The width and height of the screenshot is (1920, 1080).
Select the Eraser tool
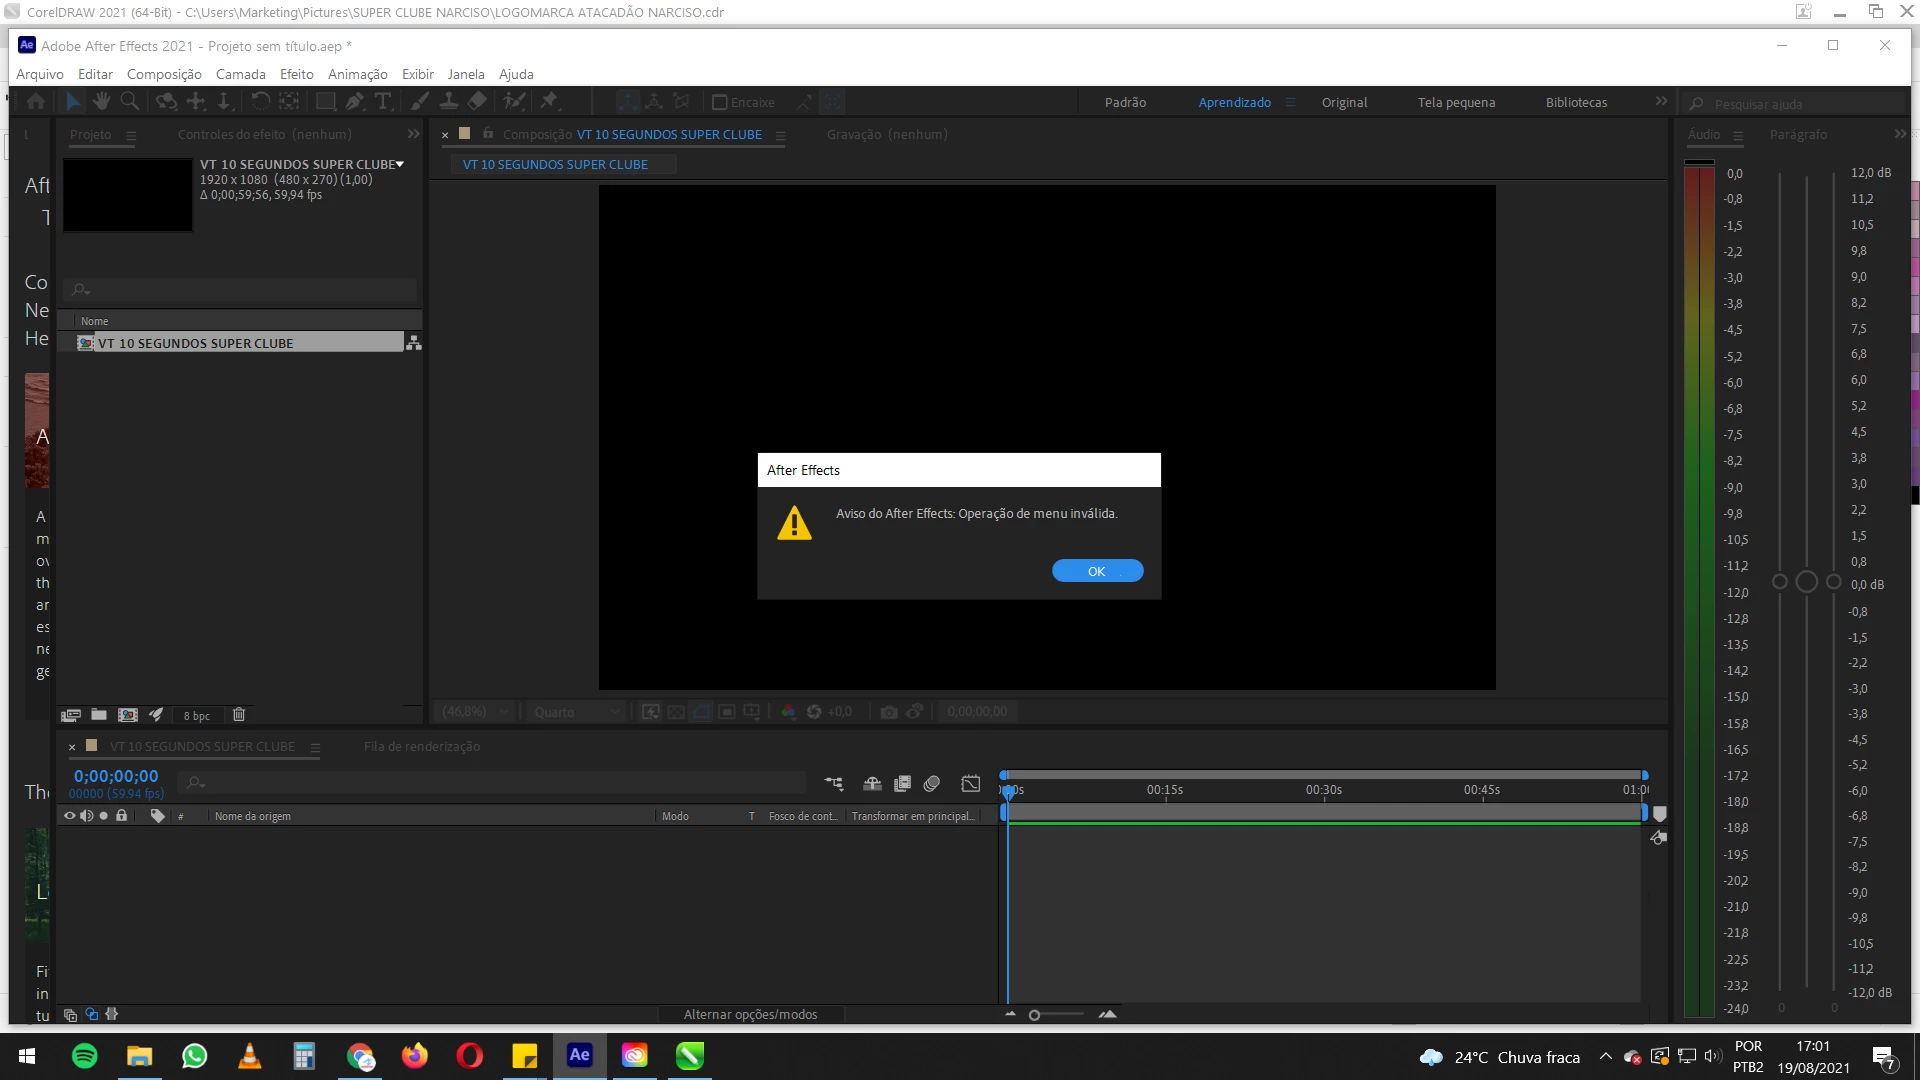(477, 102)
